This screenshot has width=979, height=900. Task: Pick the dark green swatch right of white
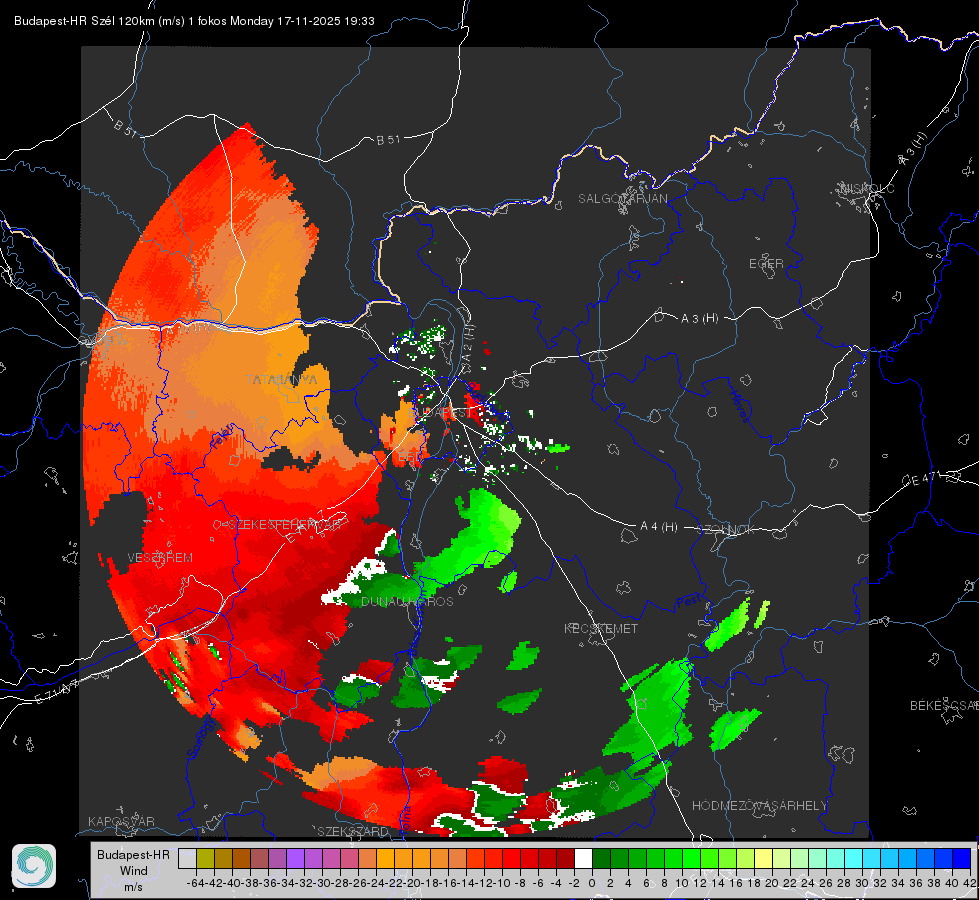[601, 859]
